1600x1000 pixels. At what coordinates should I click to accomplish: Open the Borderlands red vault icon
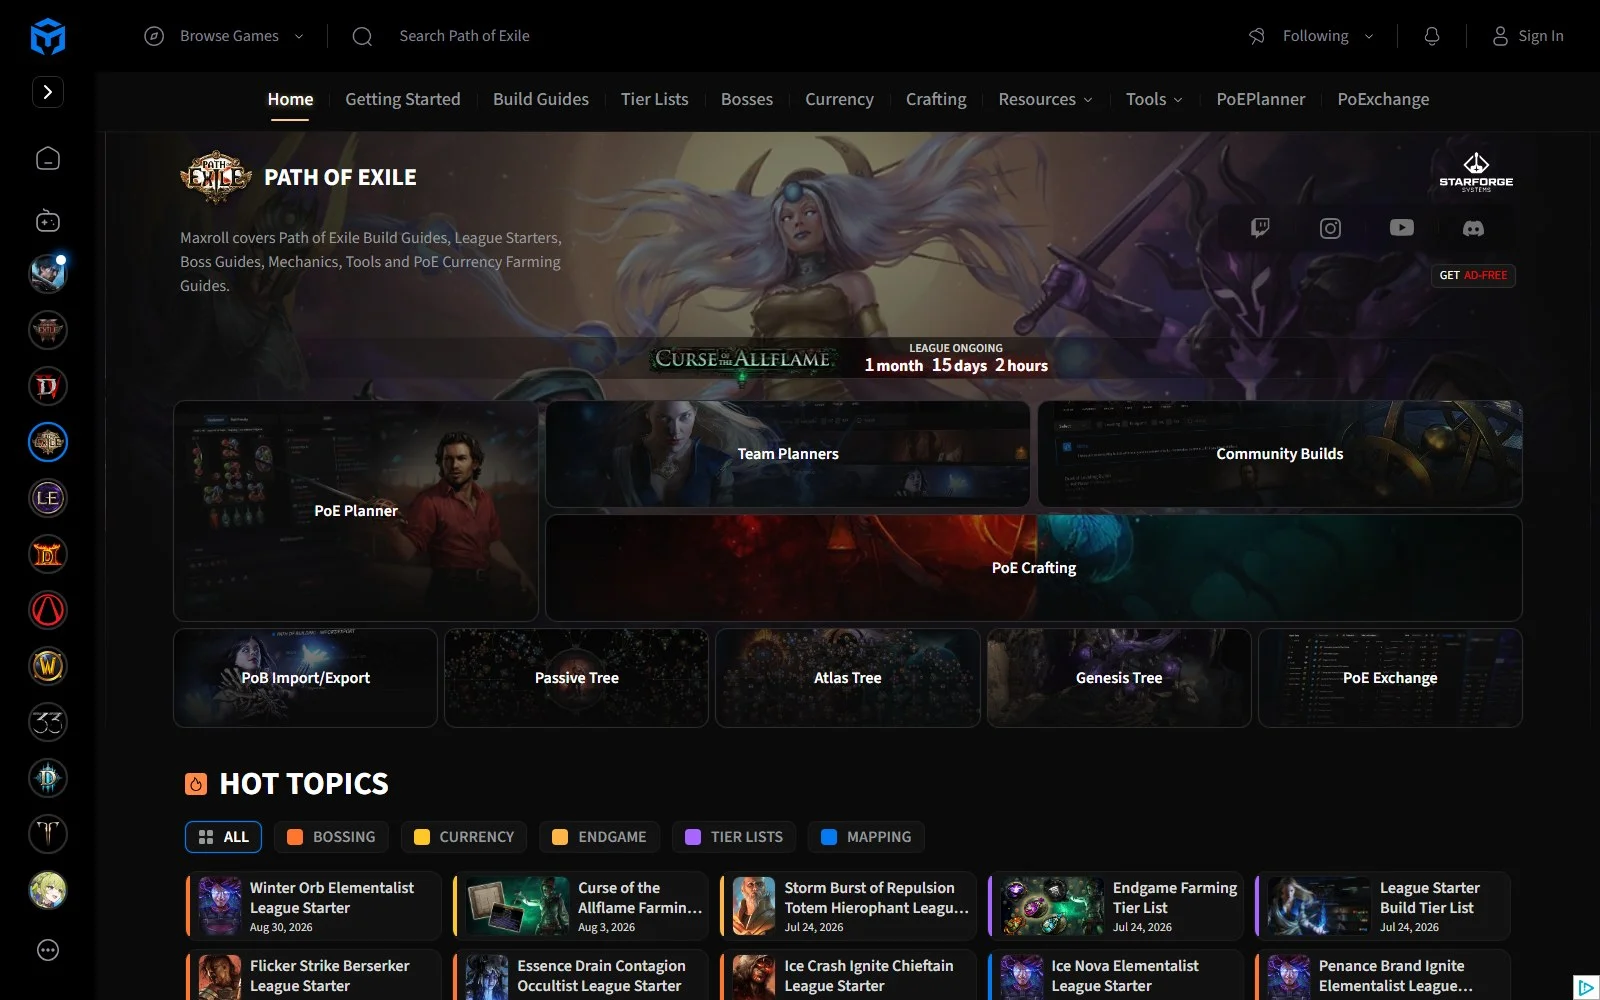pyautogui.click(x=48, y=610)
